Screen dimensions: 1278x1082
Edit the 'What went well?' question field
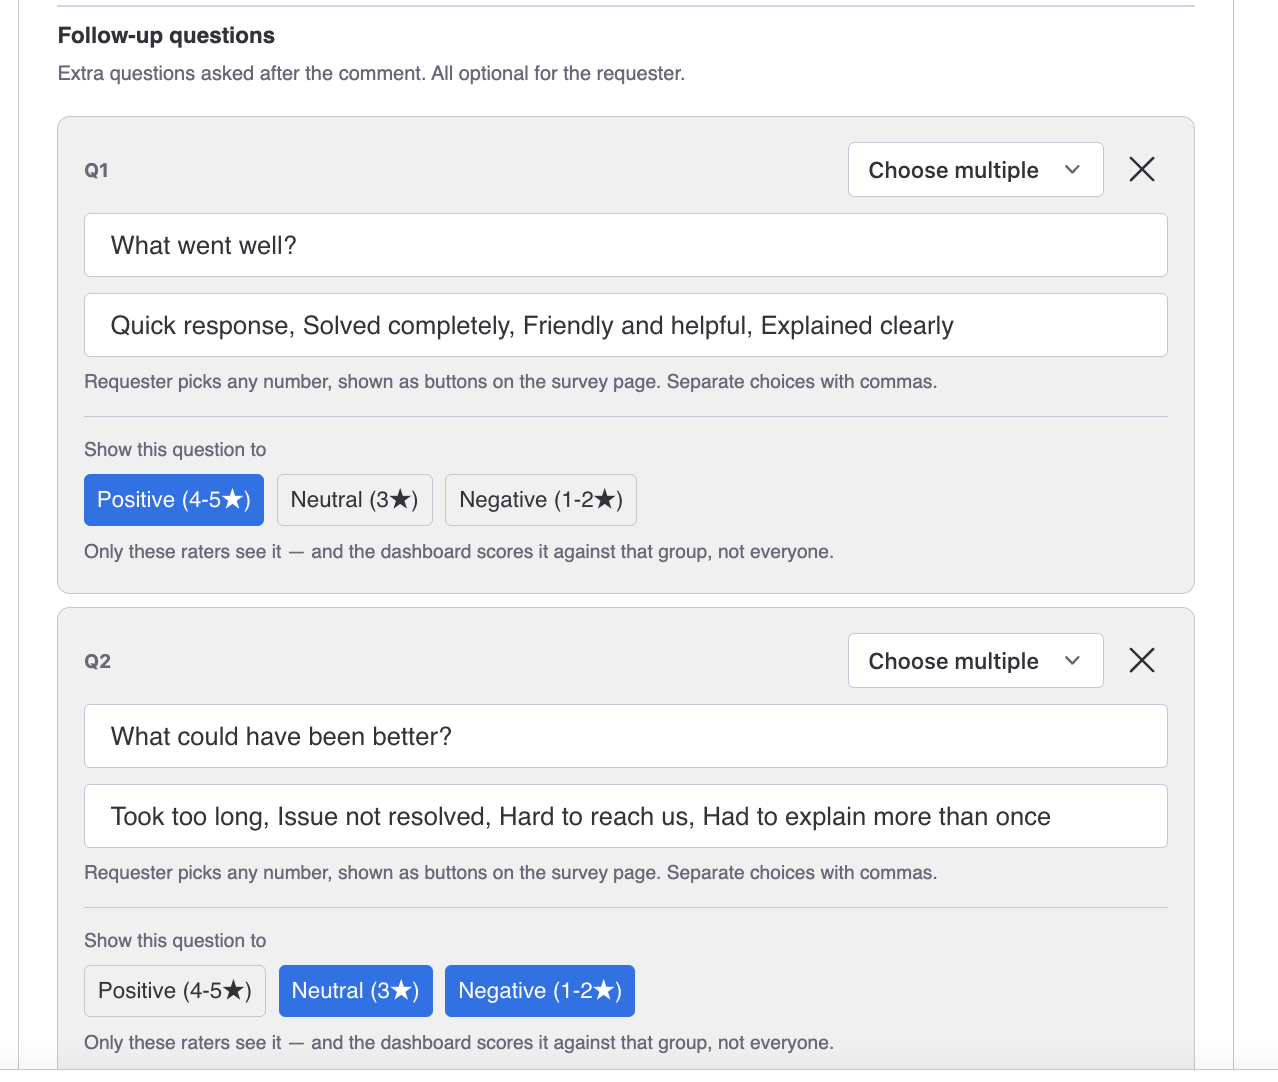(x=626, y=245)
